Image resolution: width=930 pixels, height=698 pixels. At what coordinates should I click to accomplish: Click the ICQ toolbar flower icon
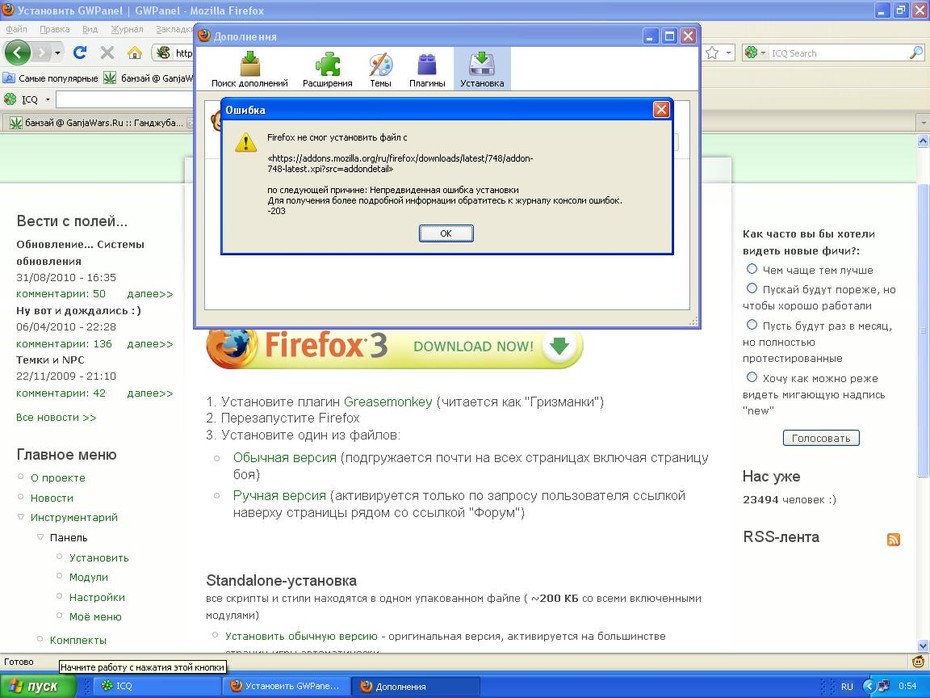coord(10,99)
